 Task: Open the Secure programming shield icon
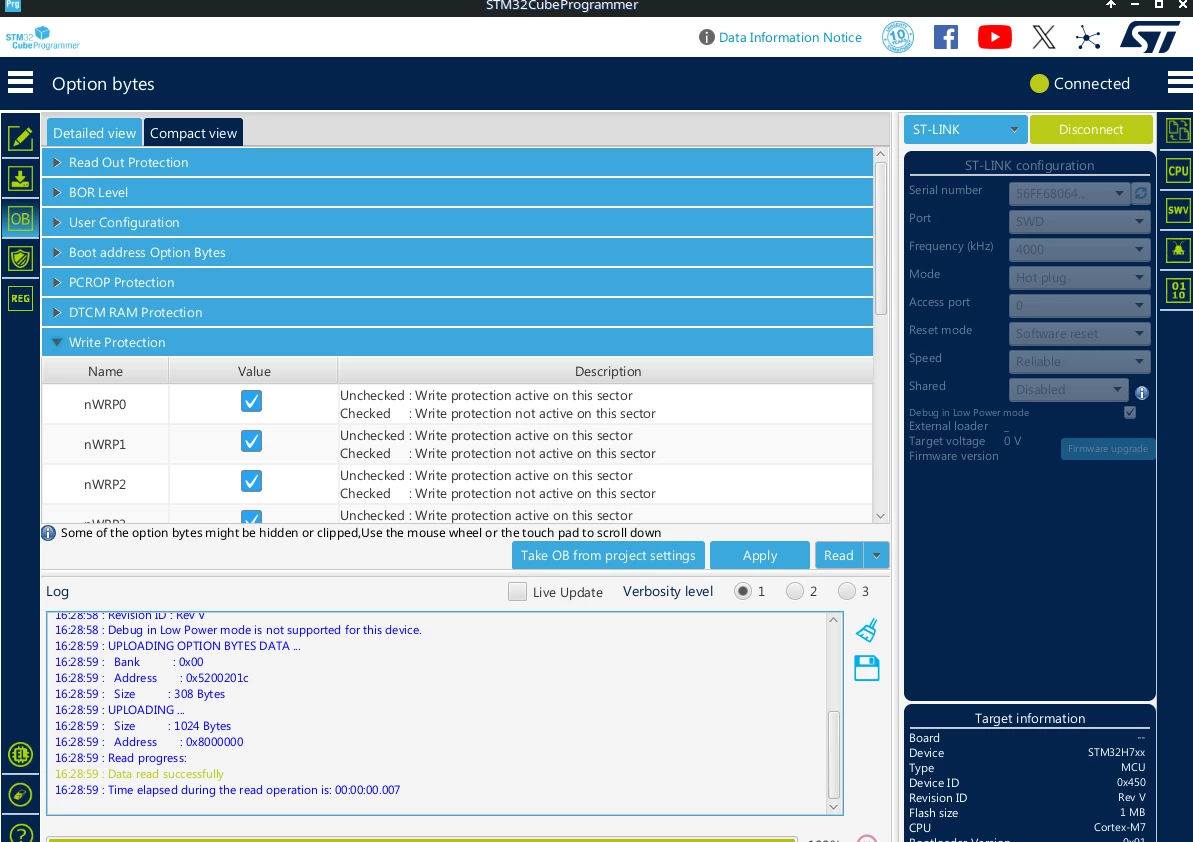click(x=21, y=259)
